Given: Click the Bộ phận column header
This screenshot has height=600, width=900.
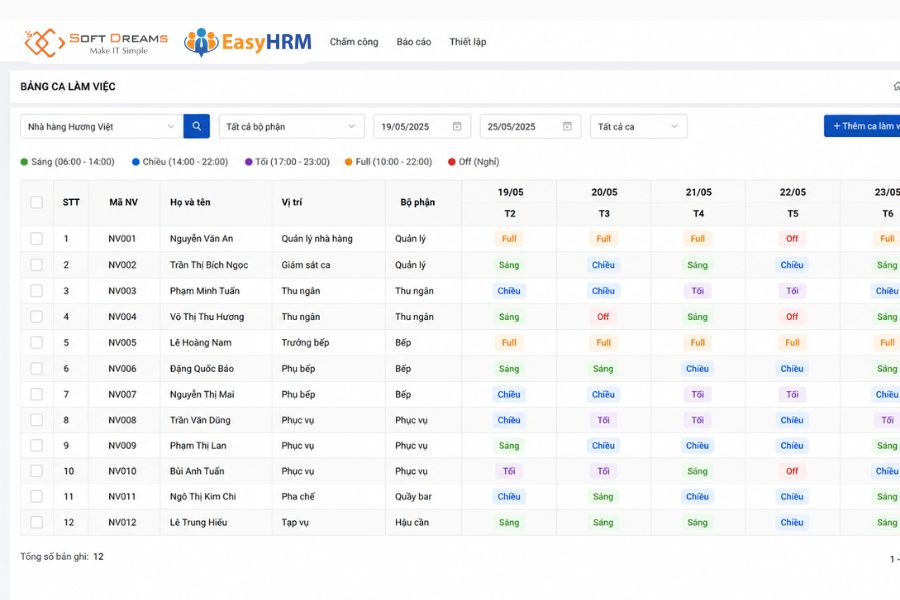Looking at the screenshot, I should 417,202.
